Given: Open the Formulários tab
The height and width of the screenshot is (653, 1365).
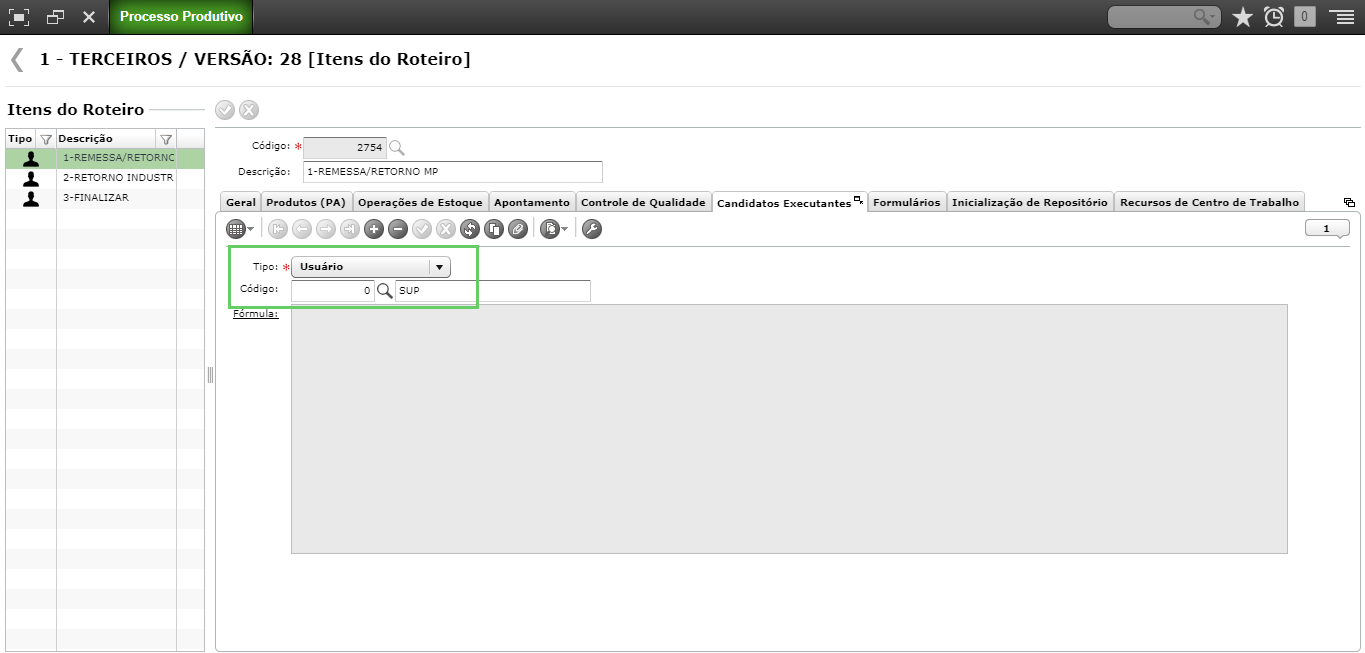Looking at the screenshot, I should pyautogui.click(x=906, y=202).
